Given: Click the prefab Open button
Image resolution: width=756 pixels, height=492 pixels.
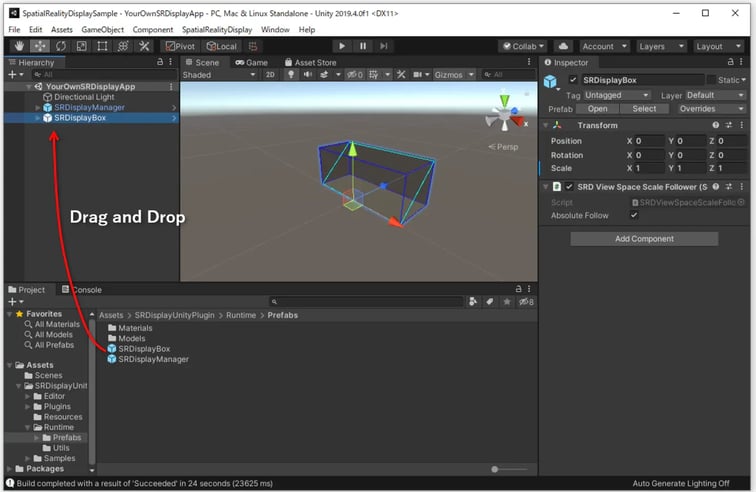Looking at the screenshot, I should (x=597, y=109).
